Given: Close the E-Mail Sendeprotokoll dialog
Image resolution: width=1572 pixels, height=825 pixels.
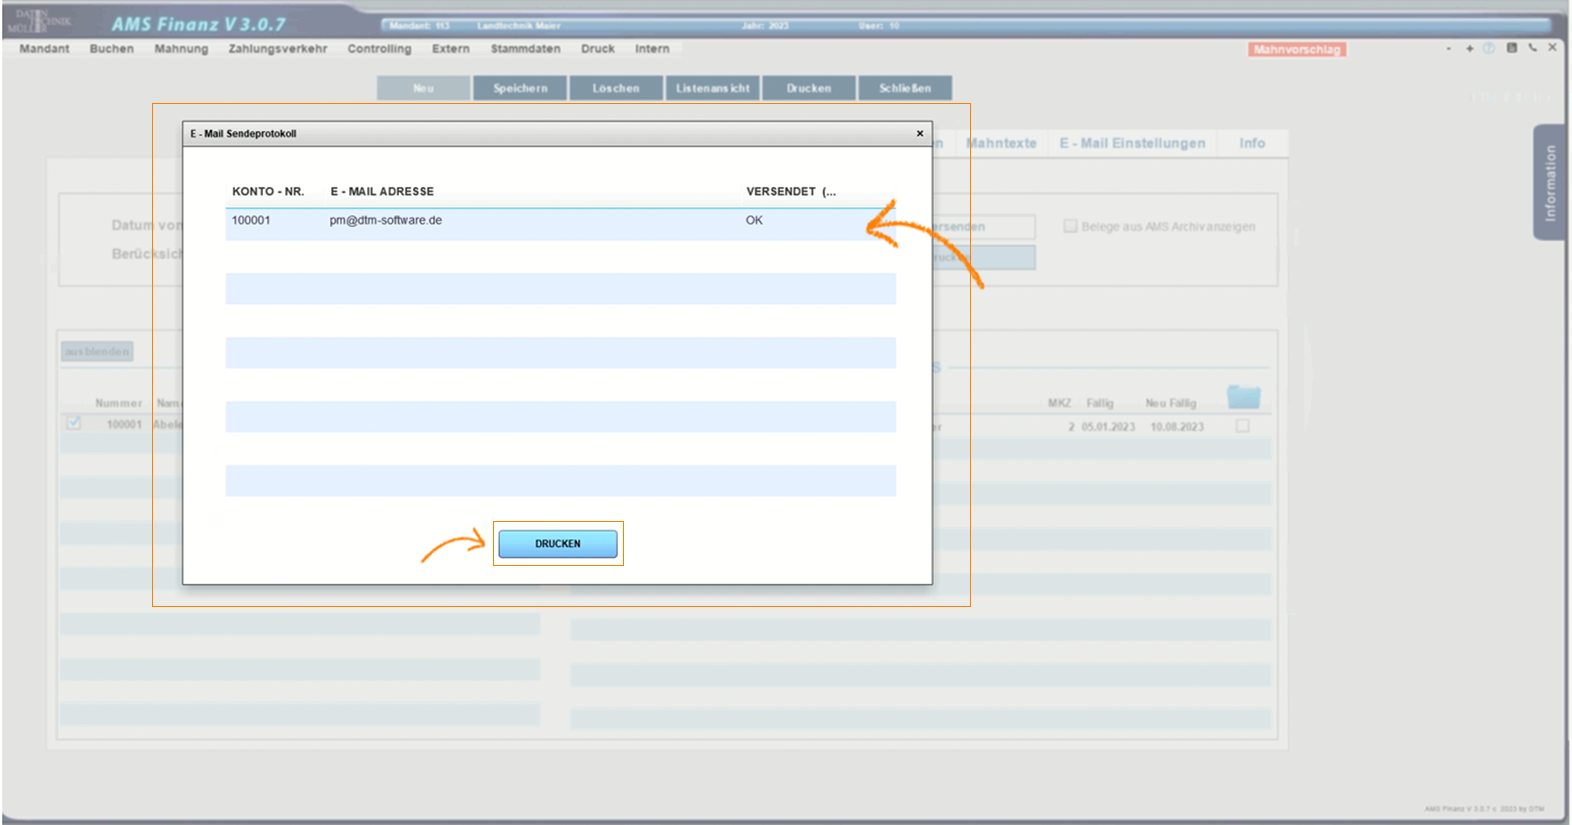Looking at the screenshot, I should pyautogui.click(x=920, y=133).
